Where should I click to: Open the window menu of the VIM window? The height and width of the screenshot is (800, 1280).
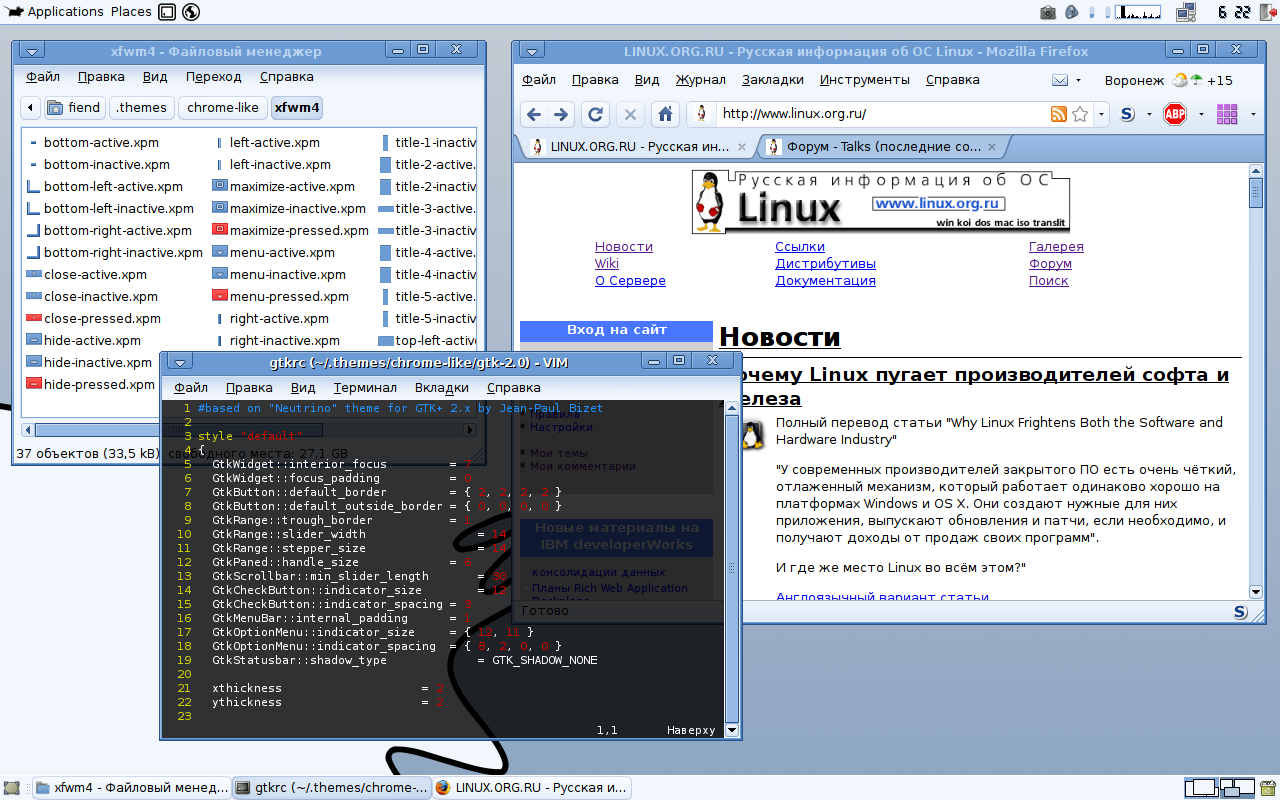[180, 362]
